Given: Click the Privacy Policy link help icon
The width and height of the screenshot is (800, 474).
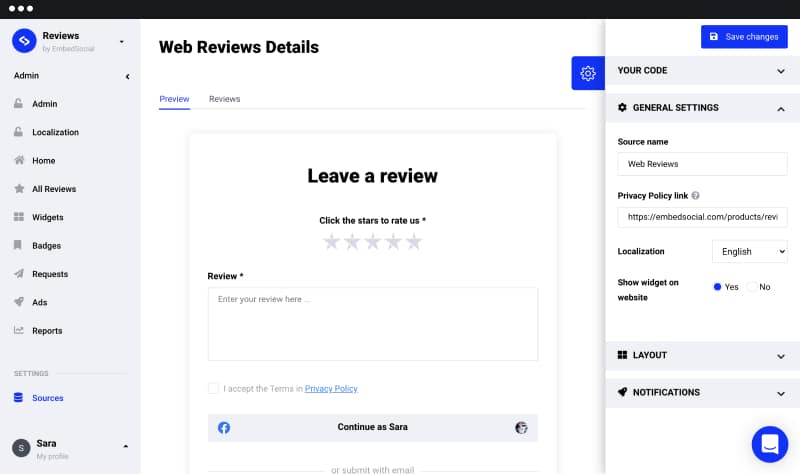Looking at the screenshot, I should click(695, 195).
